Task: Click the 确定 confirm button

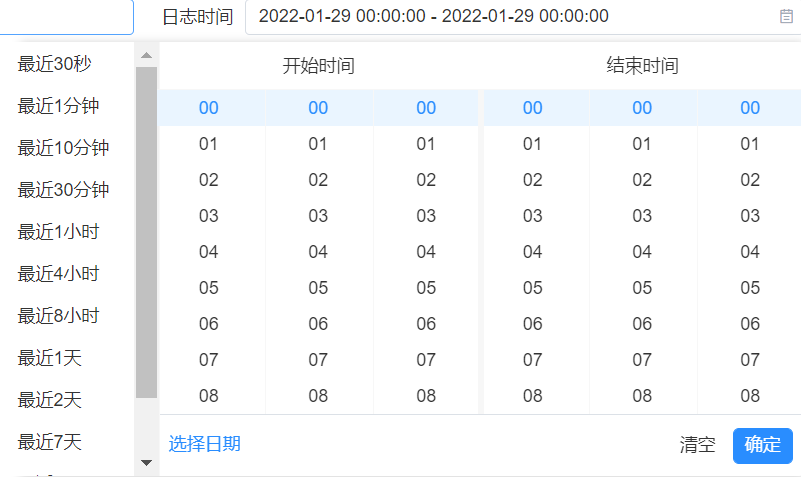Action: [x=762, y=445]
